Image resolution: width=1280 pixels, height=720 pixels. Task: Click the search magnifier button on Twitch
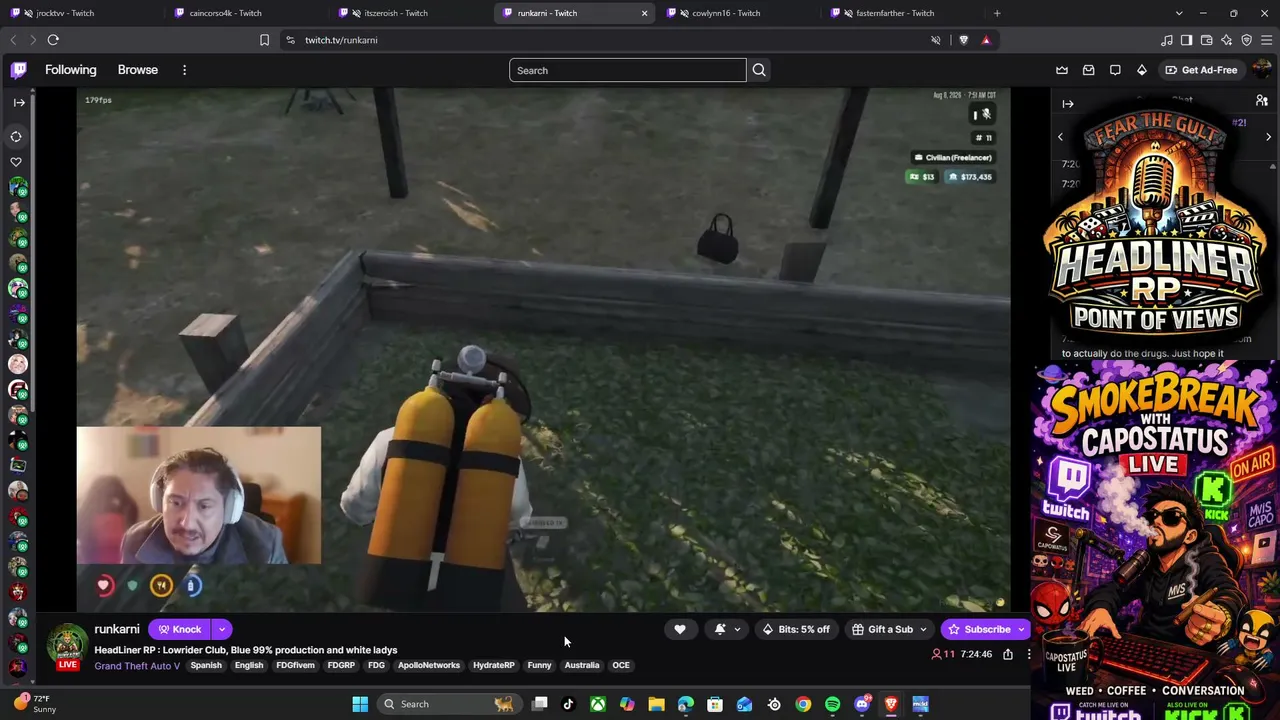coord(759,70)
